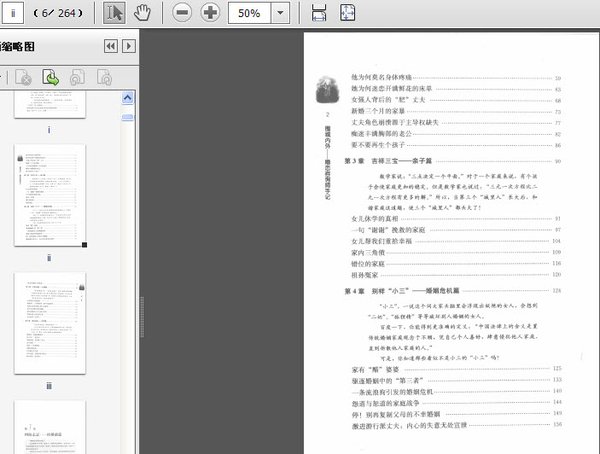Collapse the thumbnails panel with double arrow

point(111,47)
